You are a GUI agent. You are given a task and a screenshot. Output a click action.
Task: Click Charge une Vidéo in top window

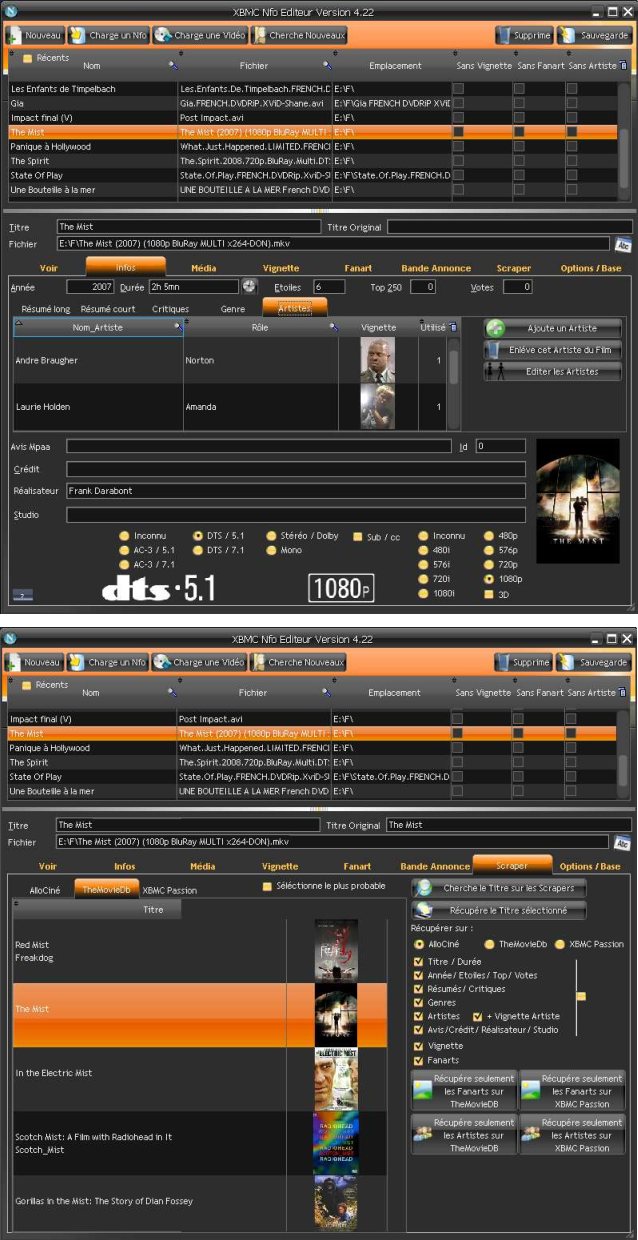pyautogui.click(x=199, y=35)
